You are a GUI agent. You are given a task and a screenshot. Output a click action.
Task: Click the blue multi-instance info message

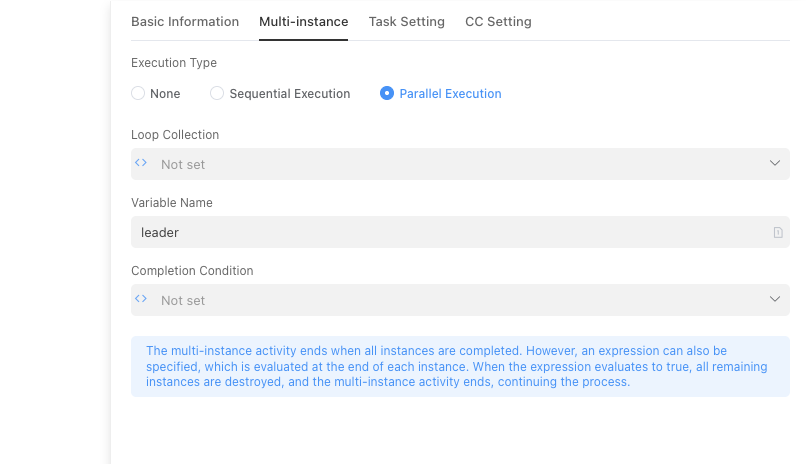pyautogui.click(x=460, y=366)
